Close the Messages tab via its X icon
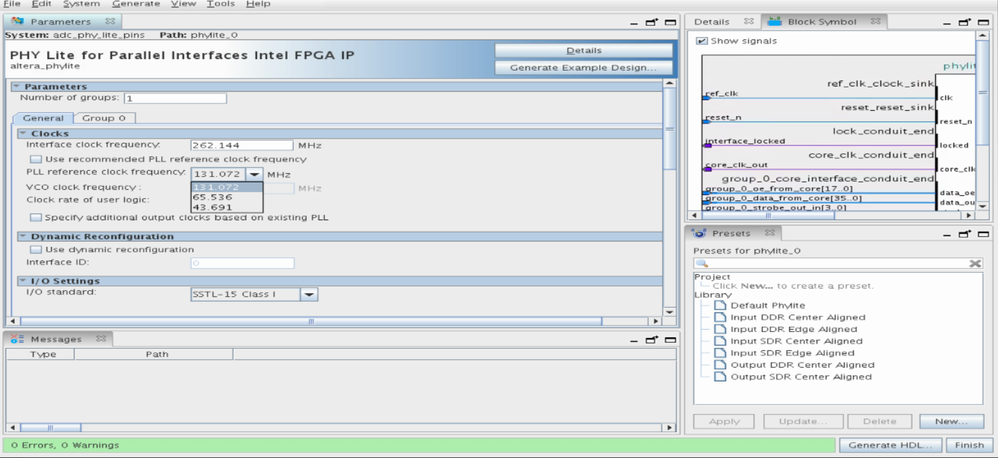The image size is (998, 458). coord(101,339)
